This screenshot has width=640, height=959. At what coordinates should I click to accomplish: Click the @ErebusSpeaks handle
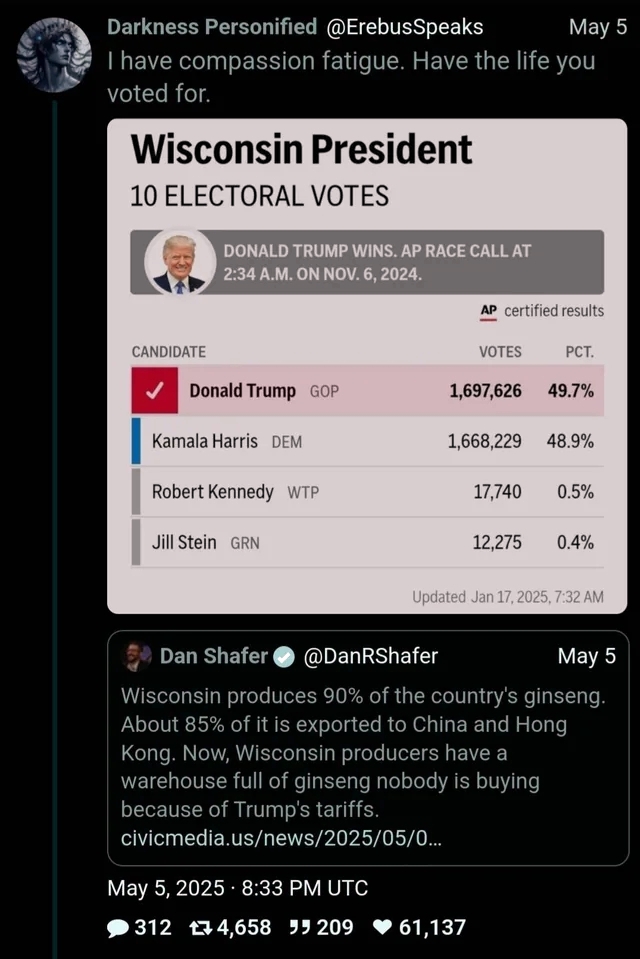pyautogui.click(x=404, y=27)
